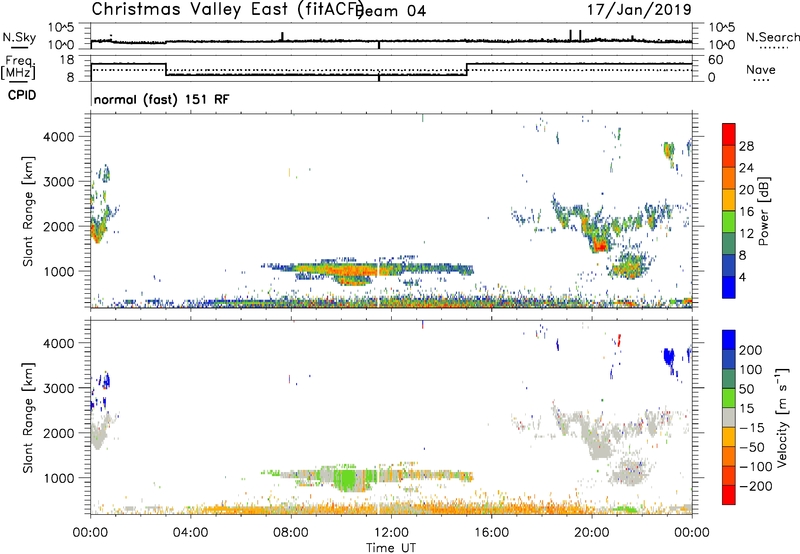The image size is (800, 554).
Task: Click the date '17/Jan/2019'
Action: click(x=639, y=9)
